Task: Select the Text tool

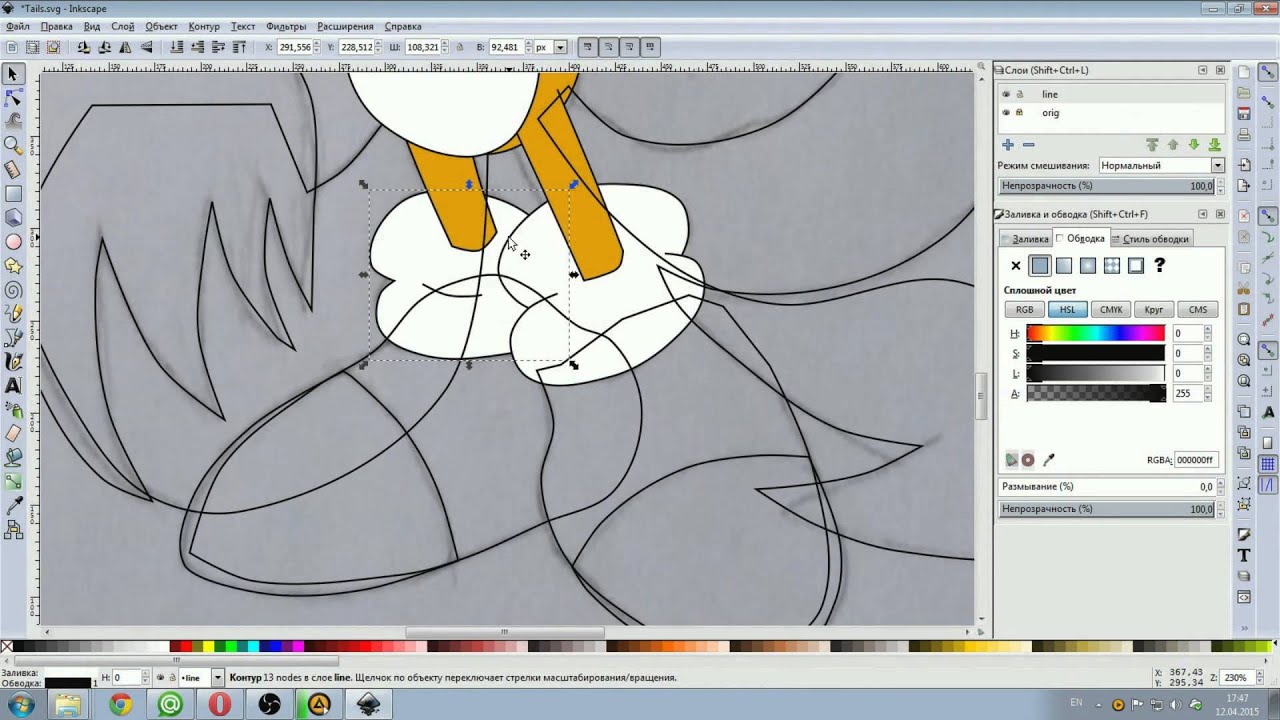Action: pos(13,385)
